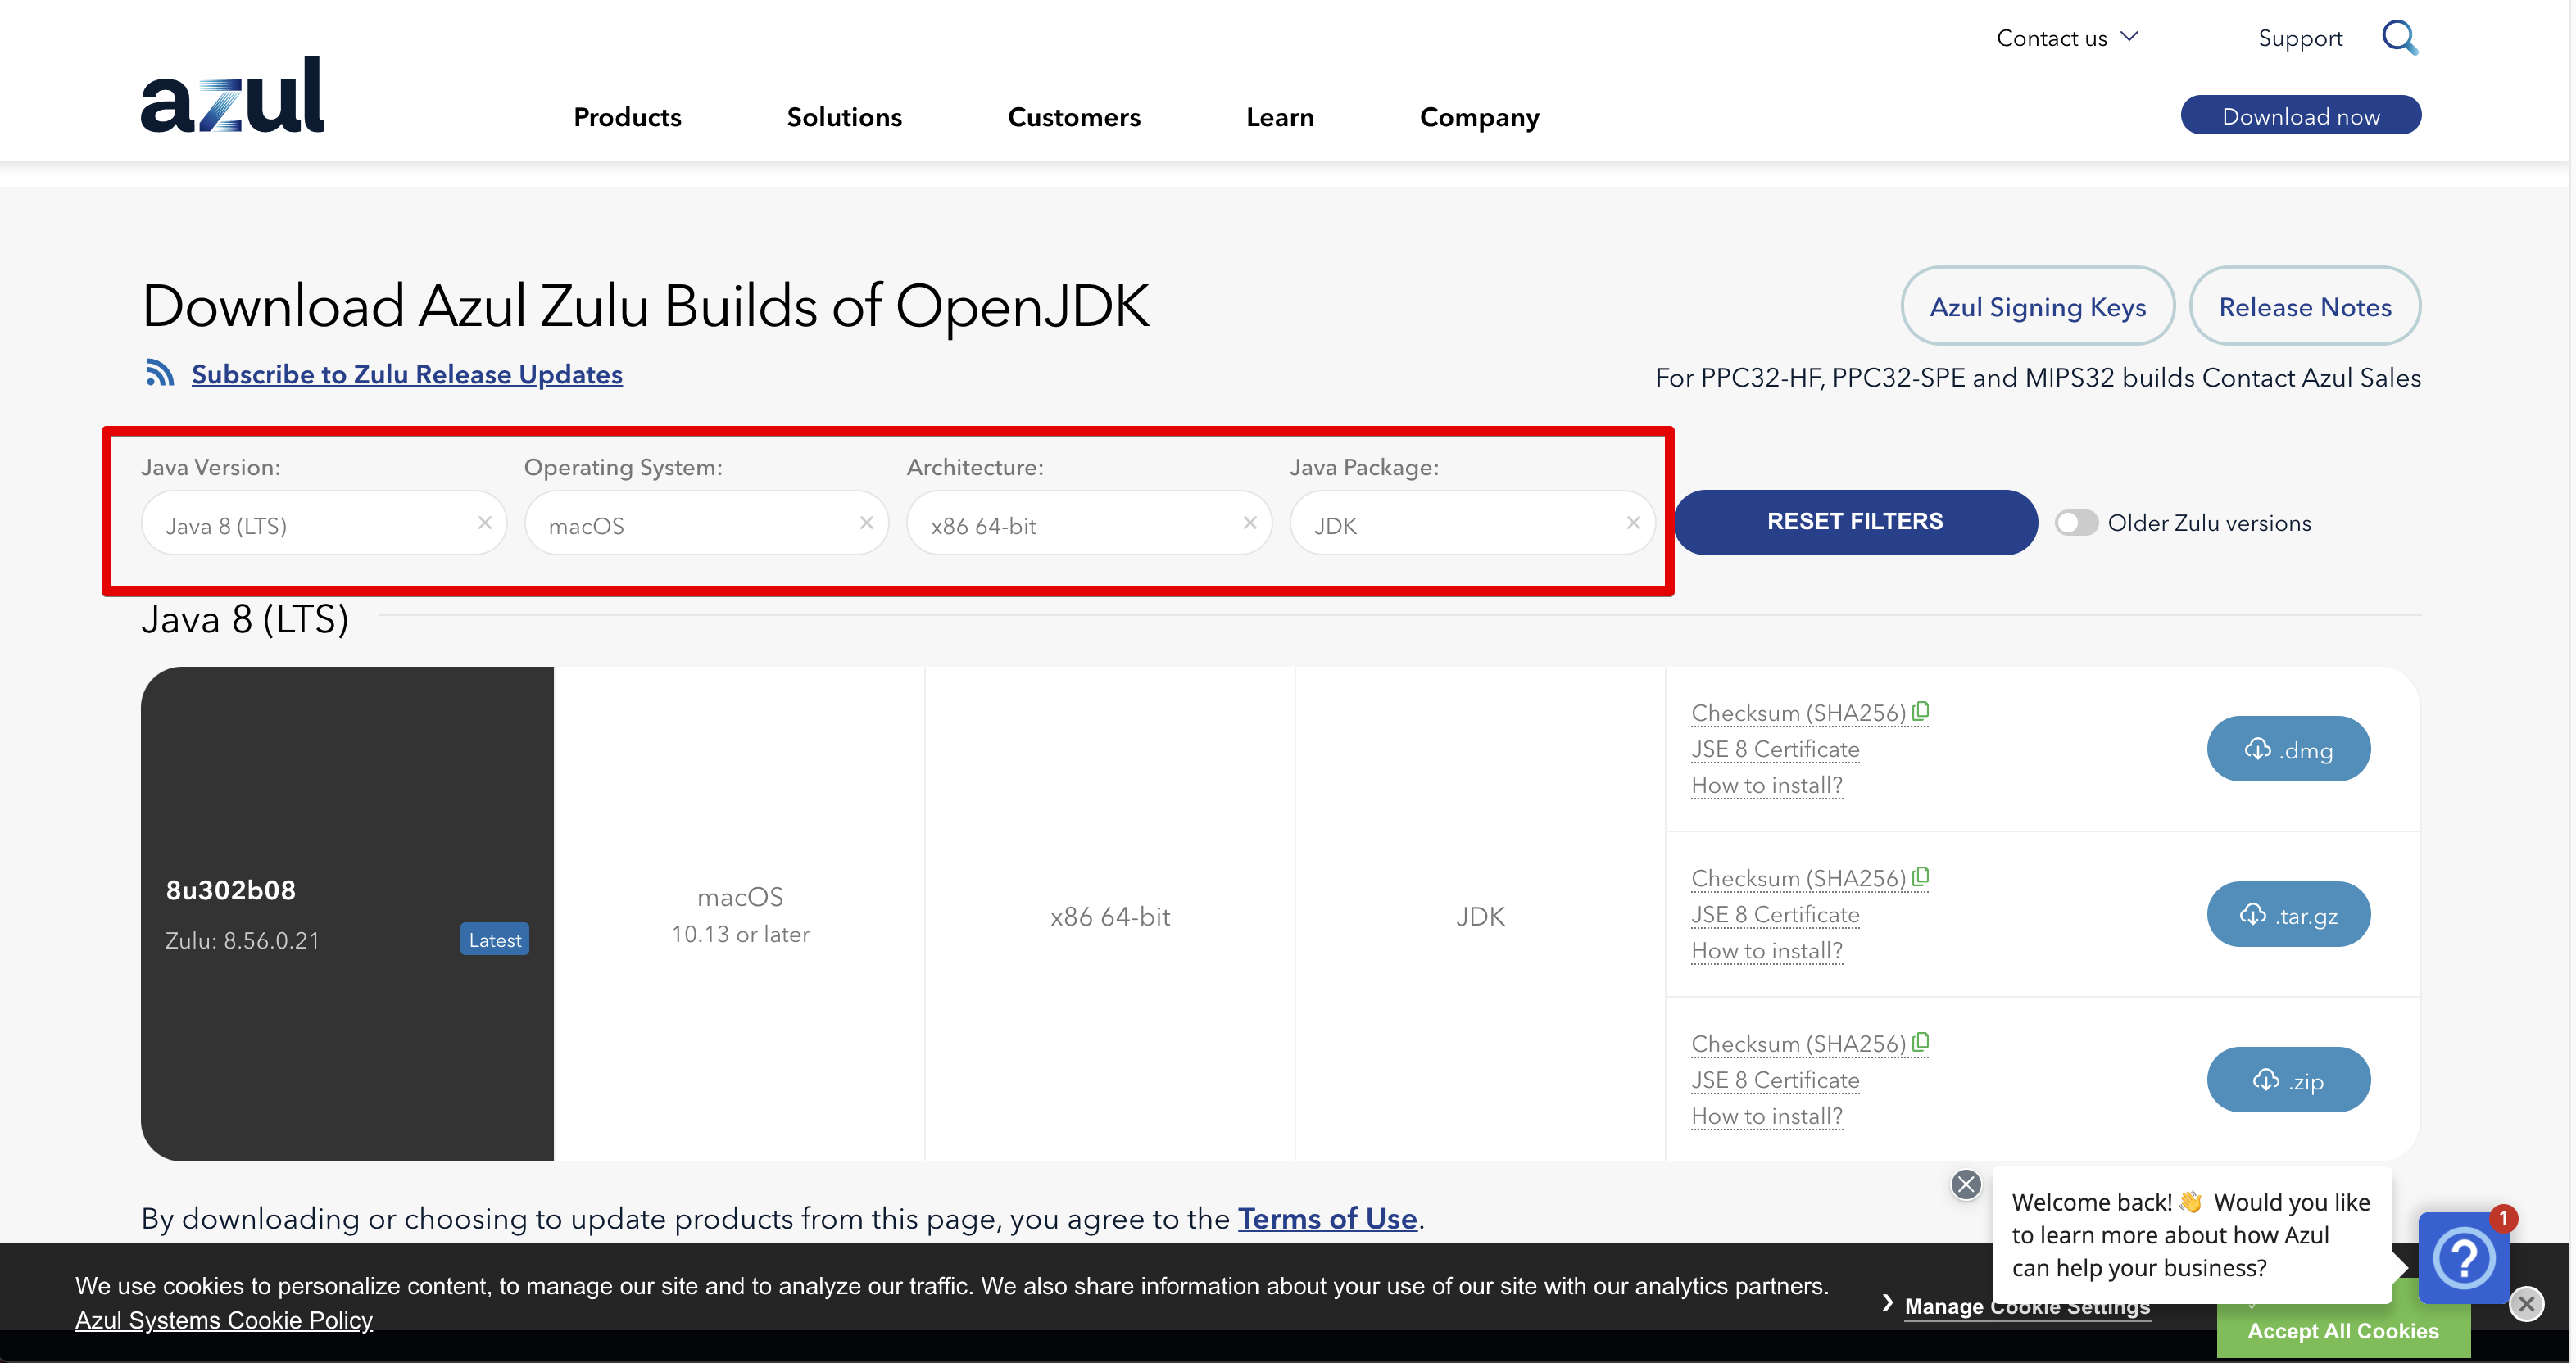Click the search magnifier icon
Image resolution: width=2576 pixels, height=1363 pixels.
2398,38
